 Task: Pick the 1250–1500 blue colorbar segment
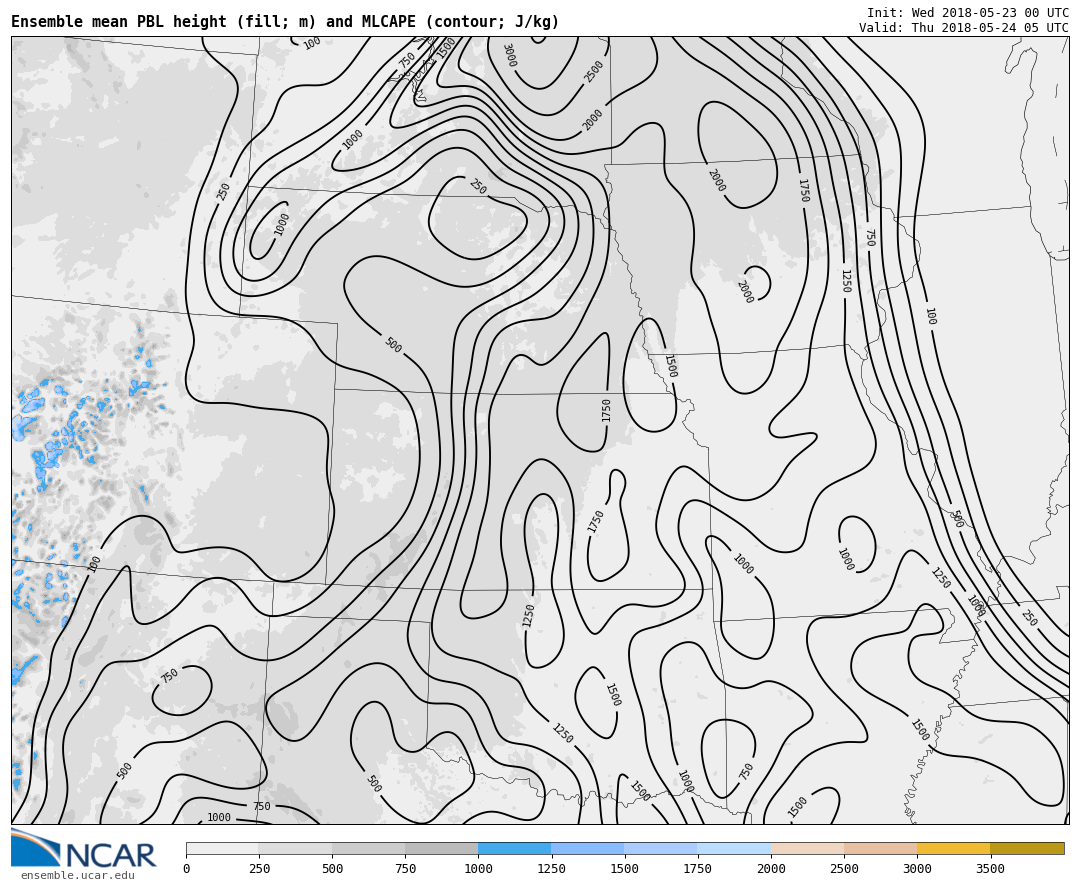pyautogui.click(x=588, y=848)
